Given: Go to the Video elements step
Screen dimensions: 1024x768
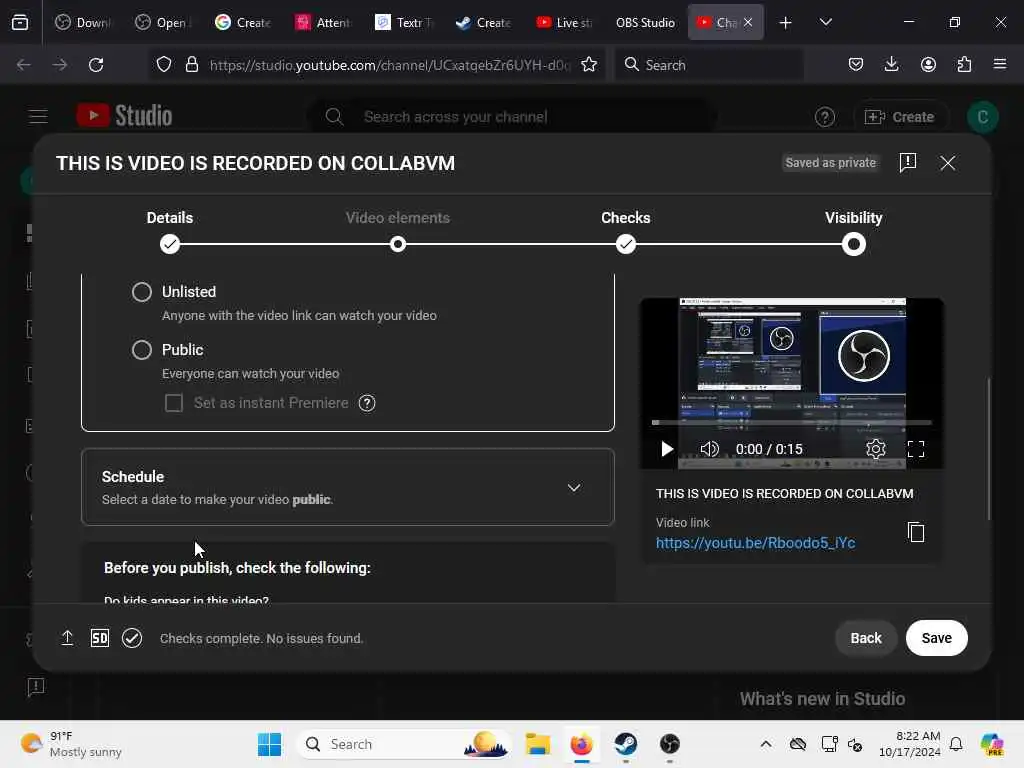Looking at the screenshot, I should pyautogui.click(x=398, y=244).
